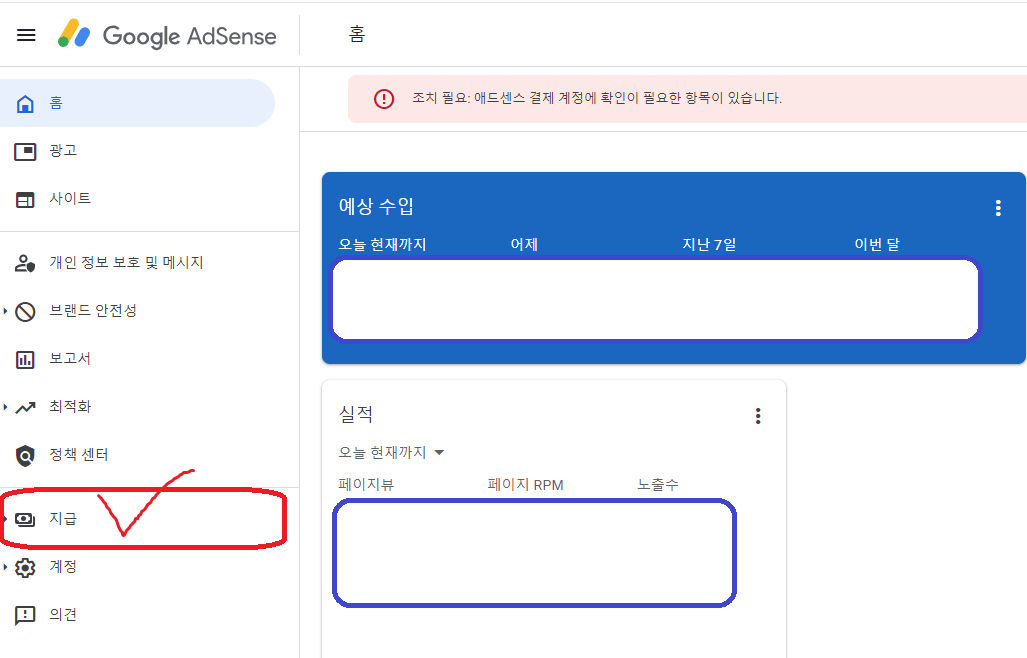Open the 광고 section icon
This screenshot has width=1027, height=658.
(28, 150)
